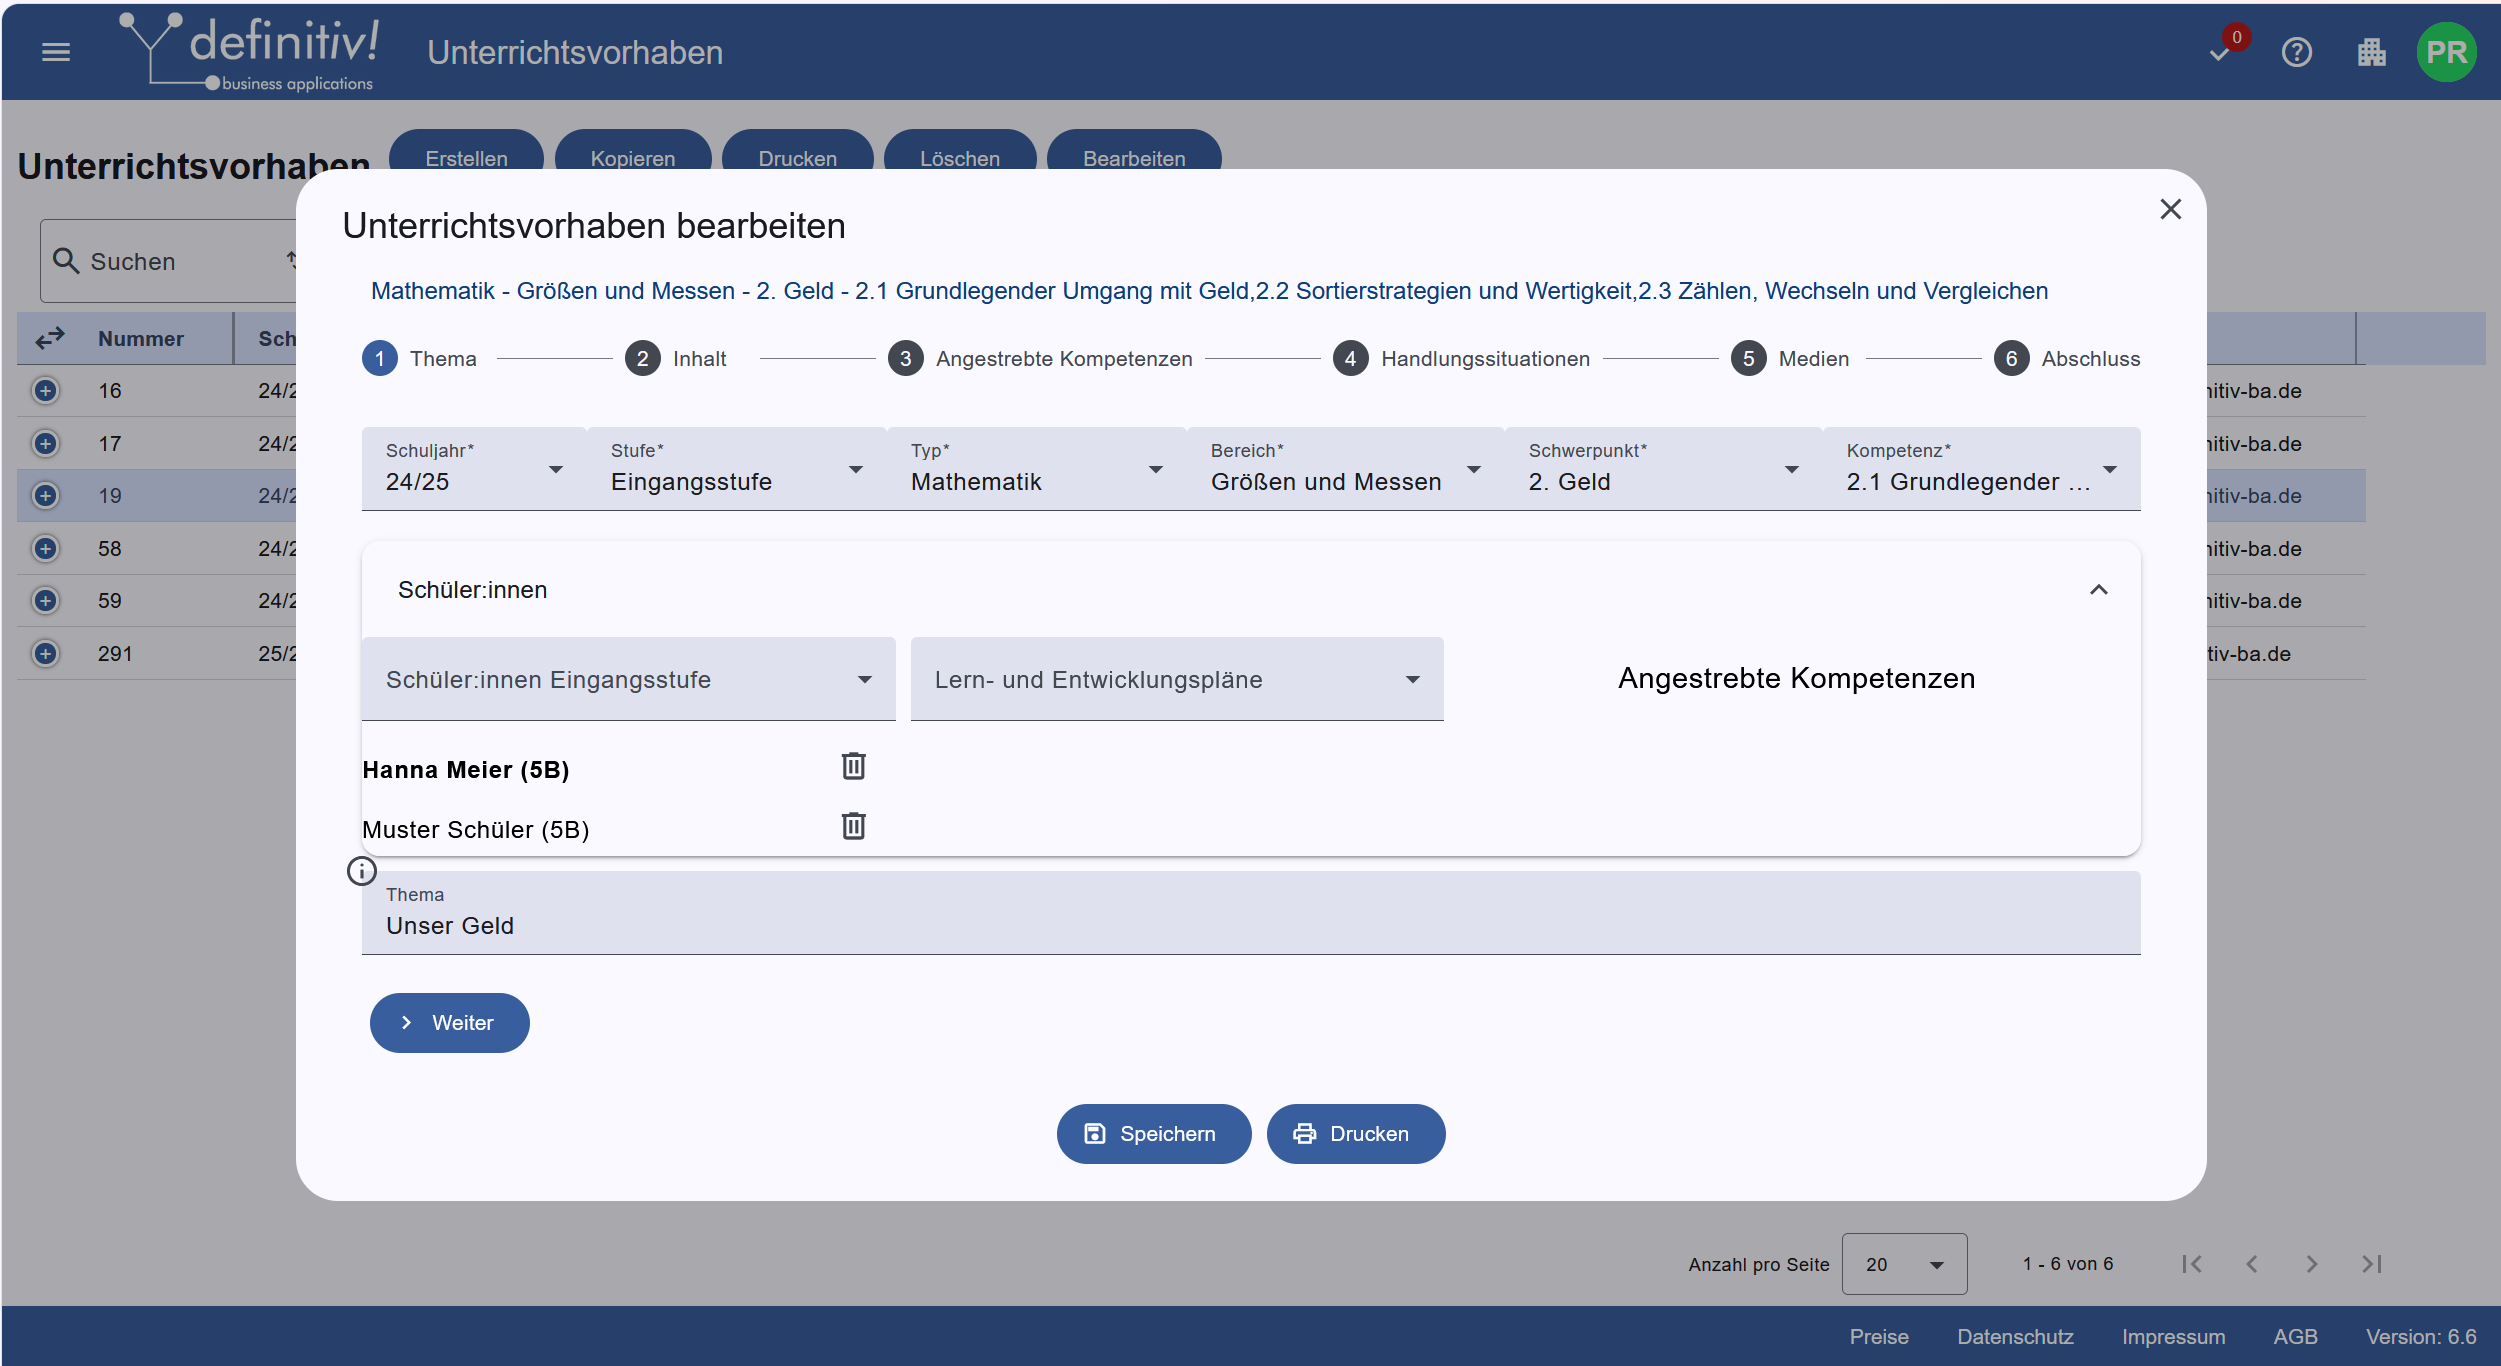
Task: Open the Bereich dropdown
Action: coord(1345,469)
